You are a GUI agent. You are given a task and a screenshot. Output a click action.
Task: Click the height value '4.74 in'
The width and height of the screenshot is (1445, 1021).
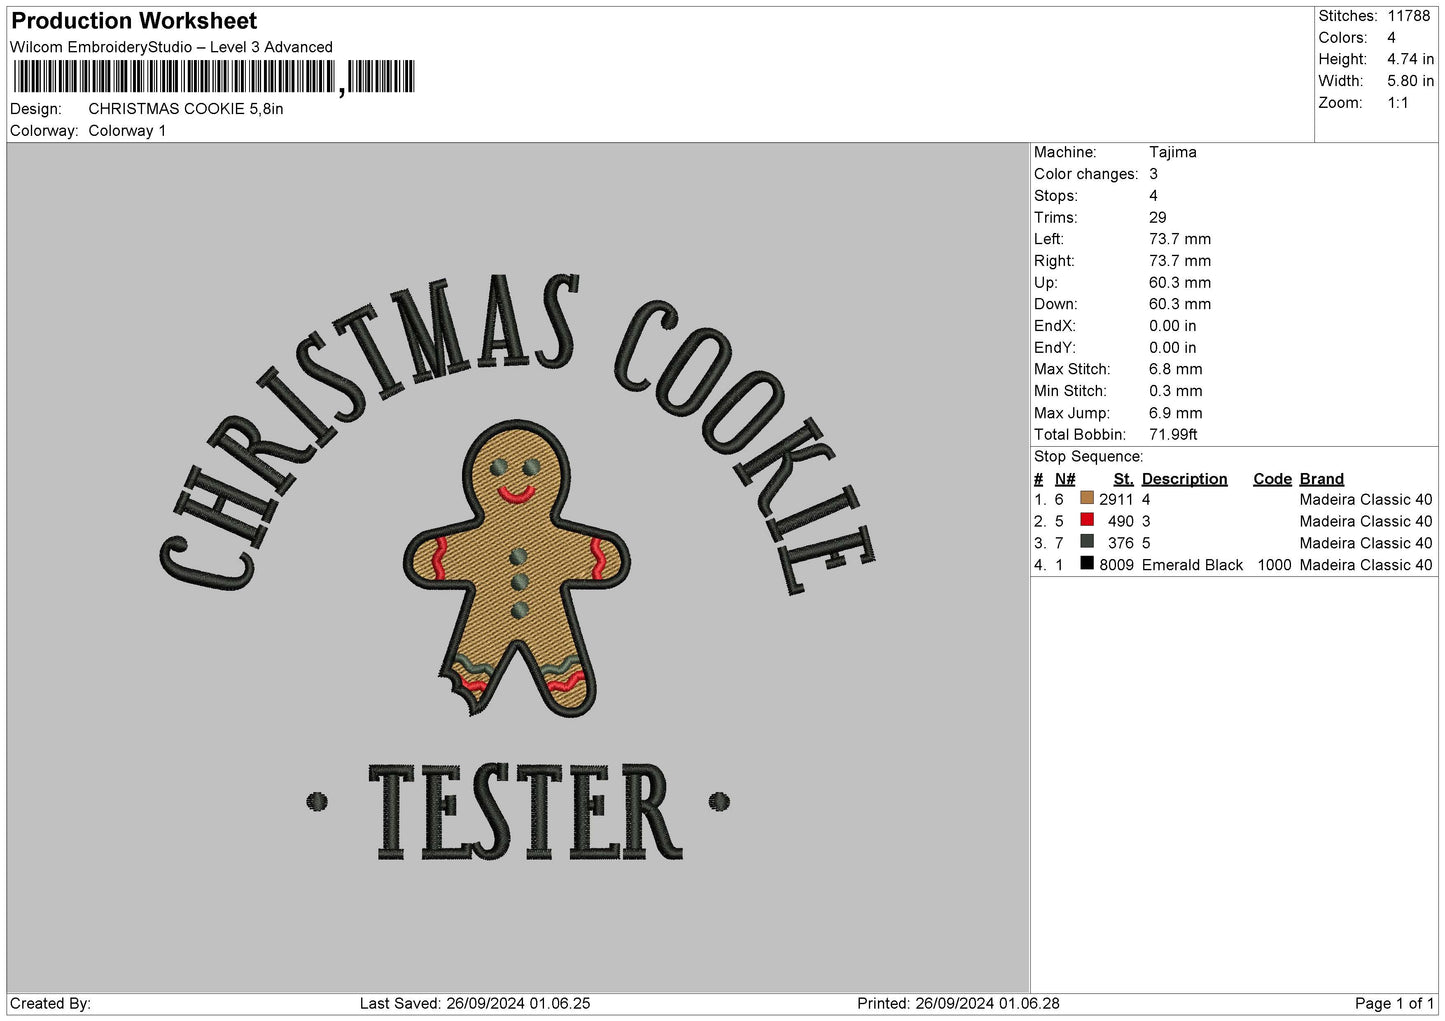(x=1410, y=59)
